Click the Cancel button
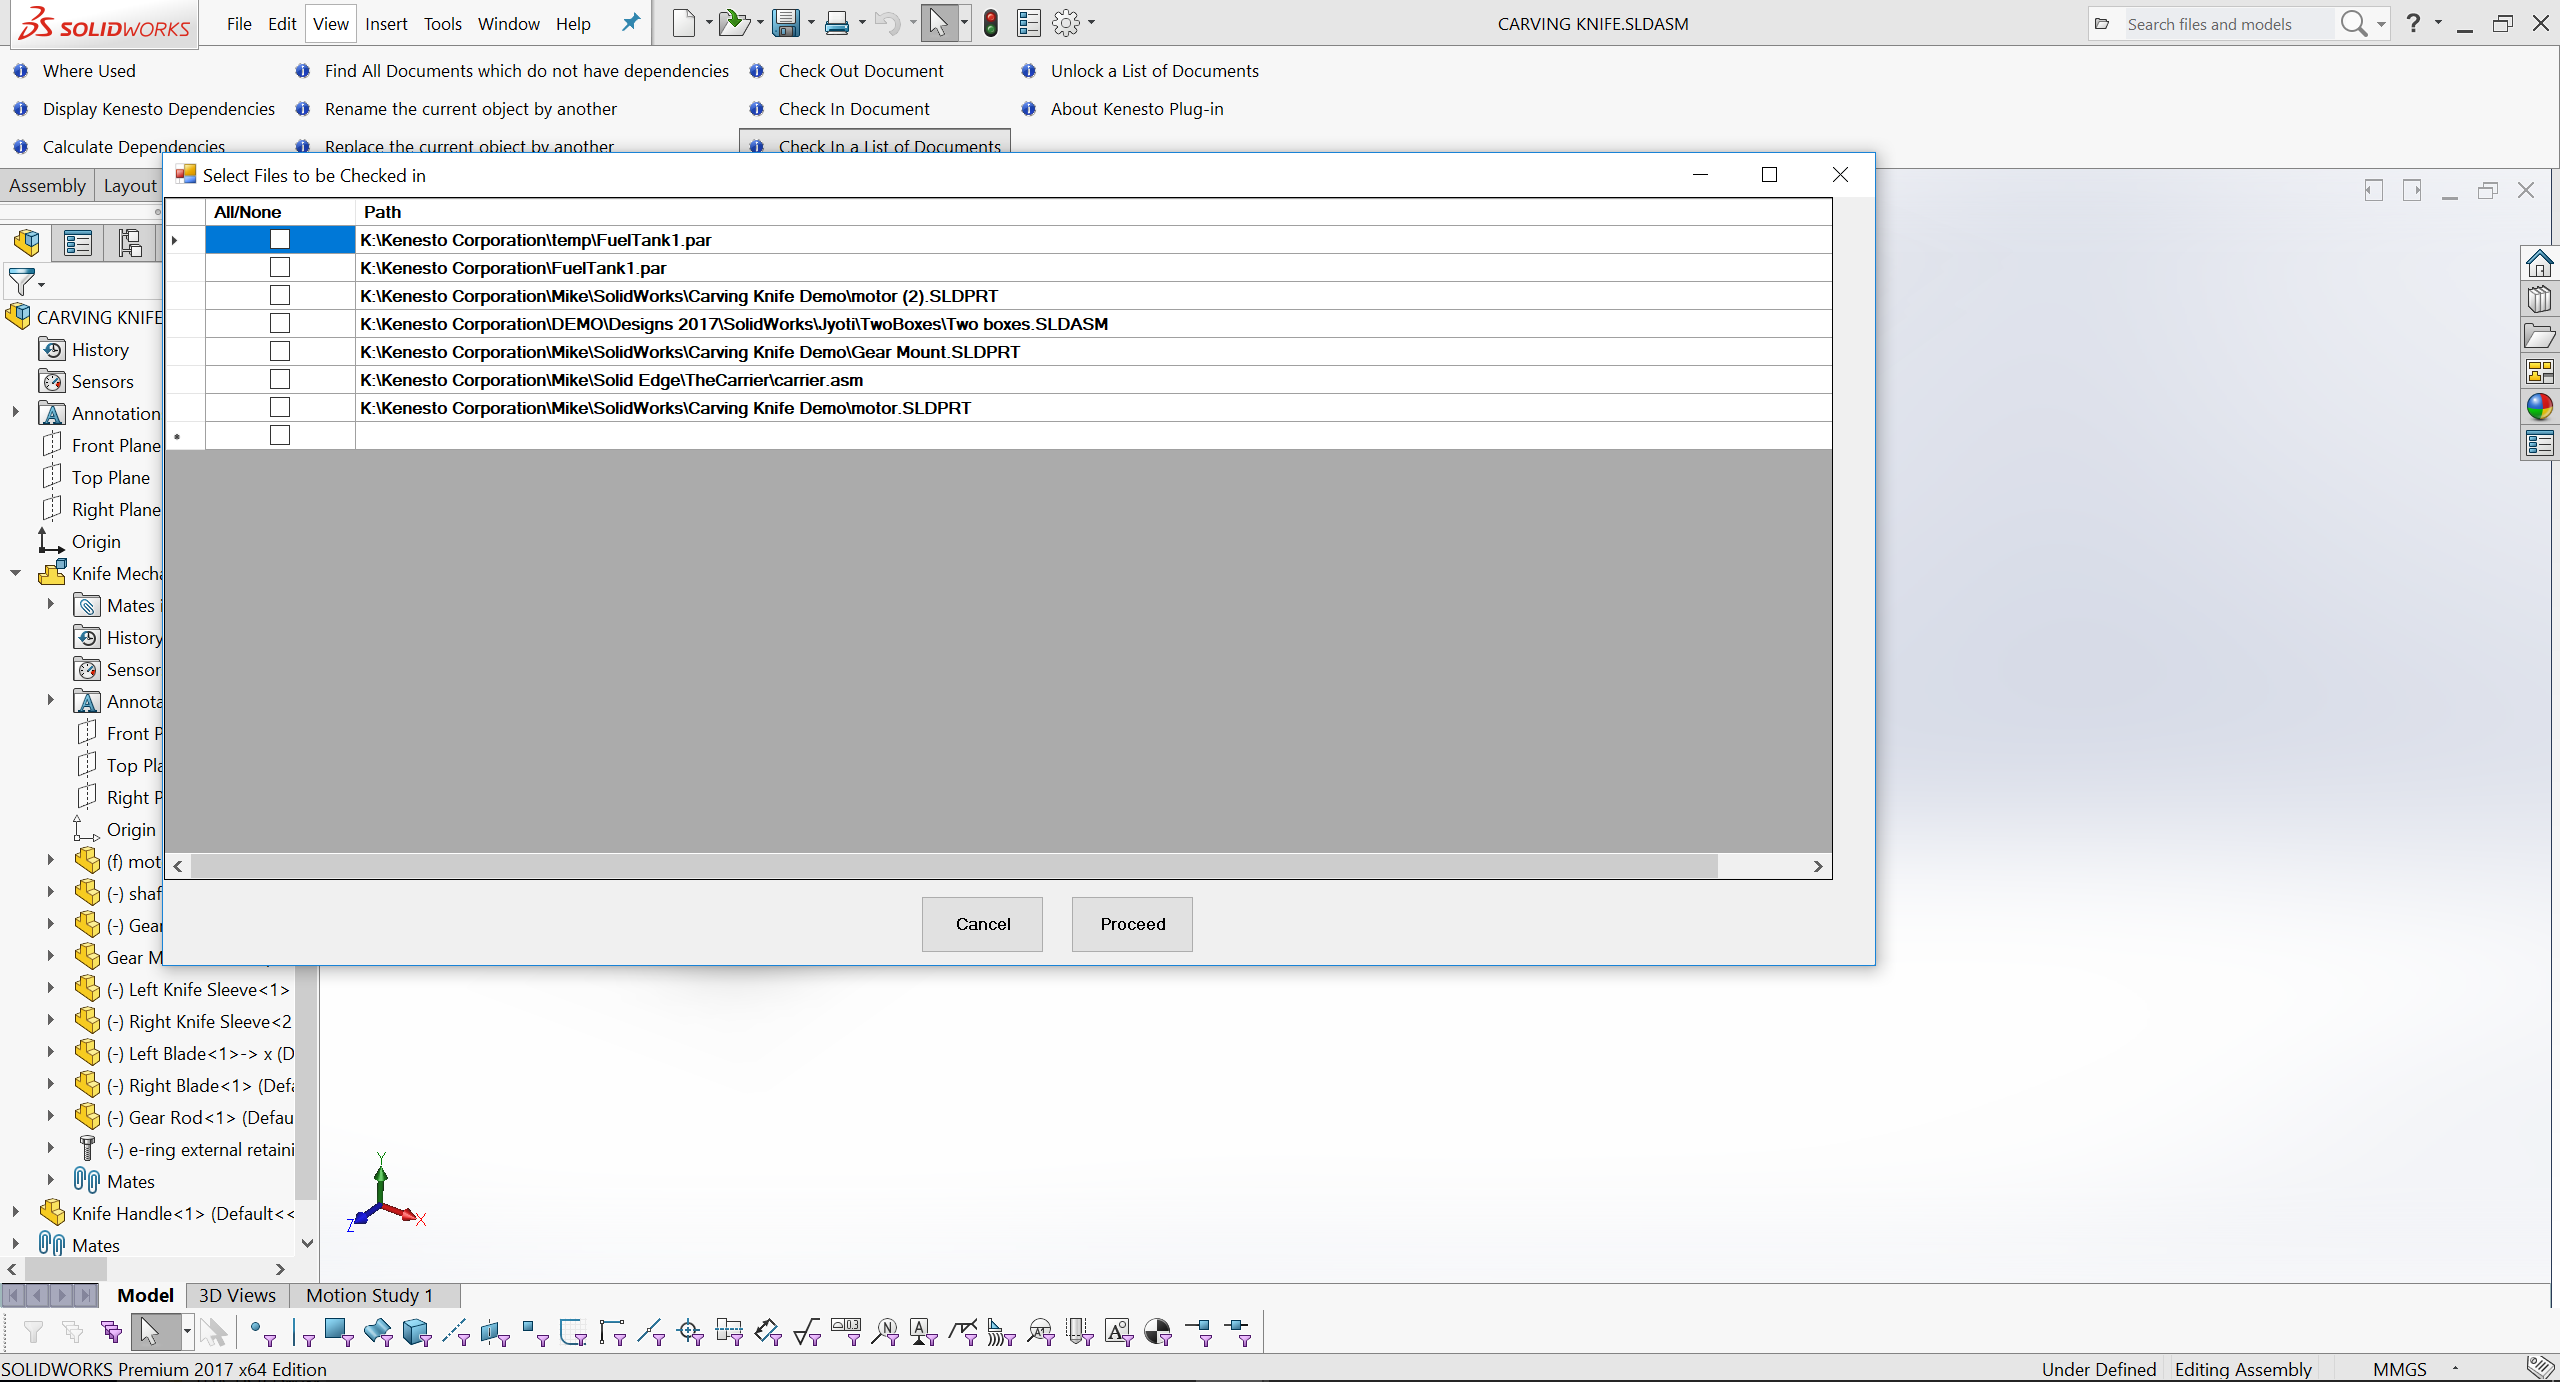This screenshot has height=1382, width=2560. click(x=982, y=924)
